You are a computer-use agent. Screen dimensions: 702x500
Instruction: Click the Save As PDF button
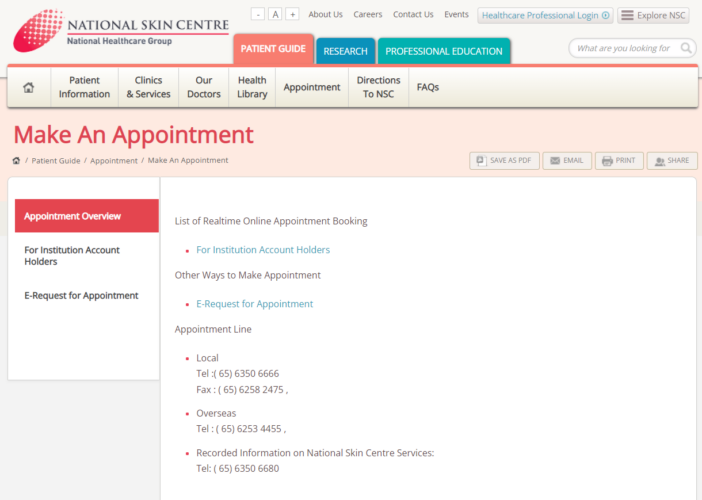(504, 161)
